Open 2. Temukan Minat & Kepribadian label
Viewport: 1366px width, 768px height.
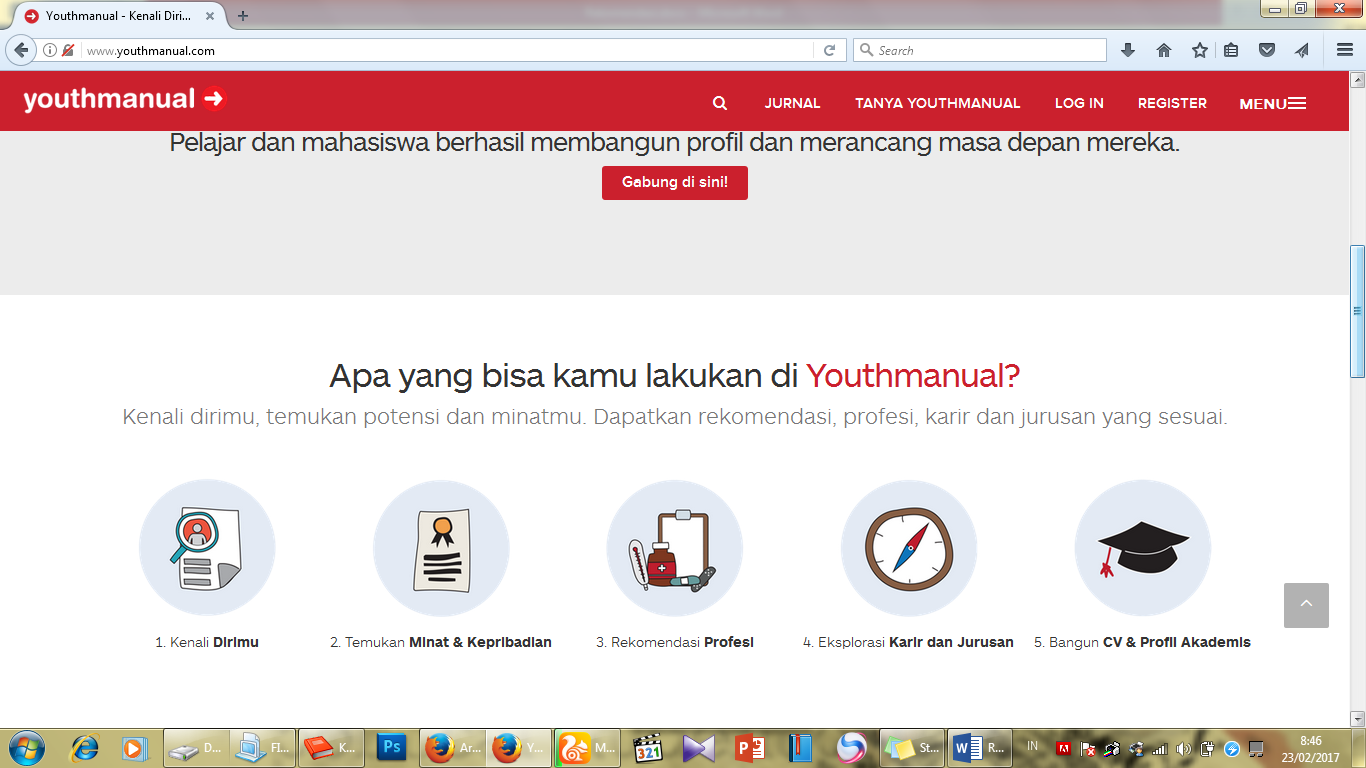[441, 642]
